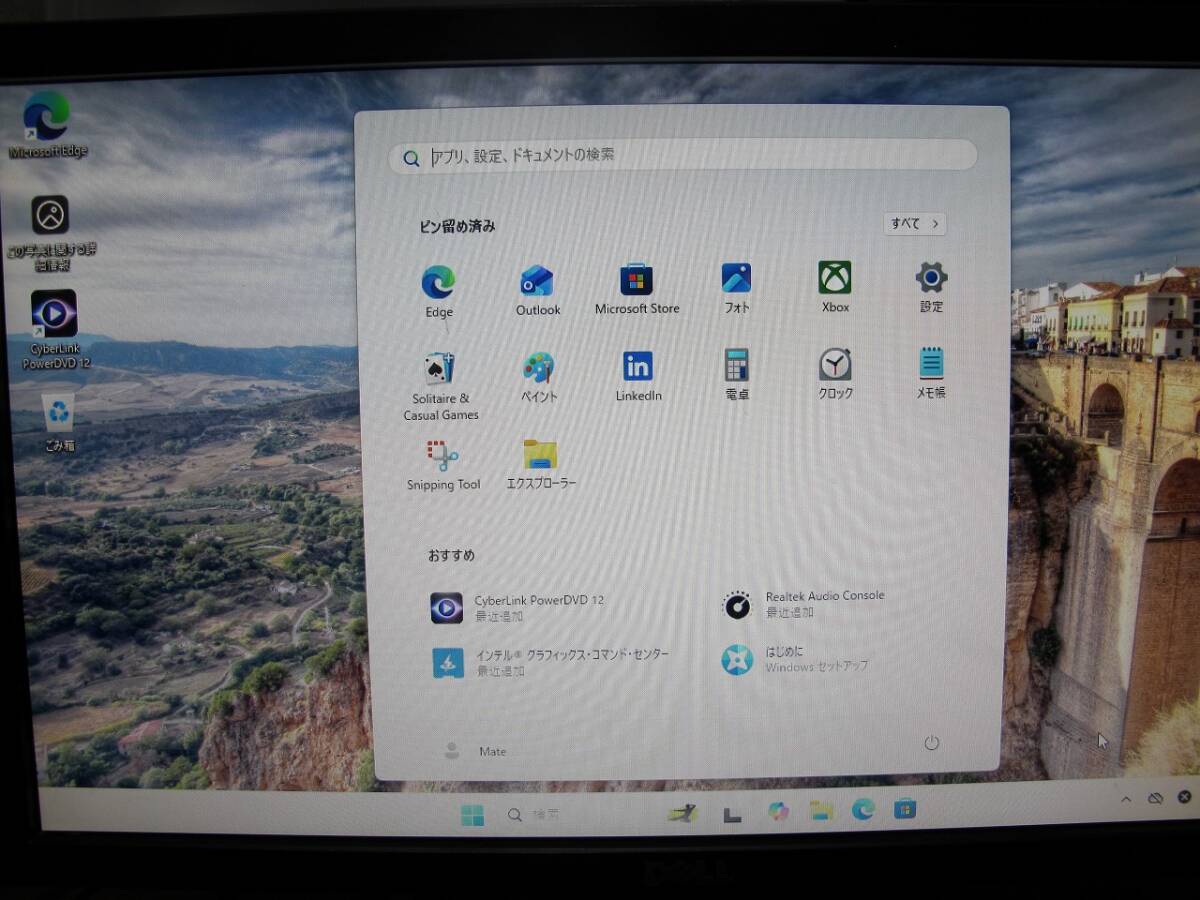This screenshot has width=1200, height=900.
Task: Click the Start menu search field
Action: (682, 156)
